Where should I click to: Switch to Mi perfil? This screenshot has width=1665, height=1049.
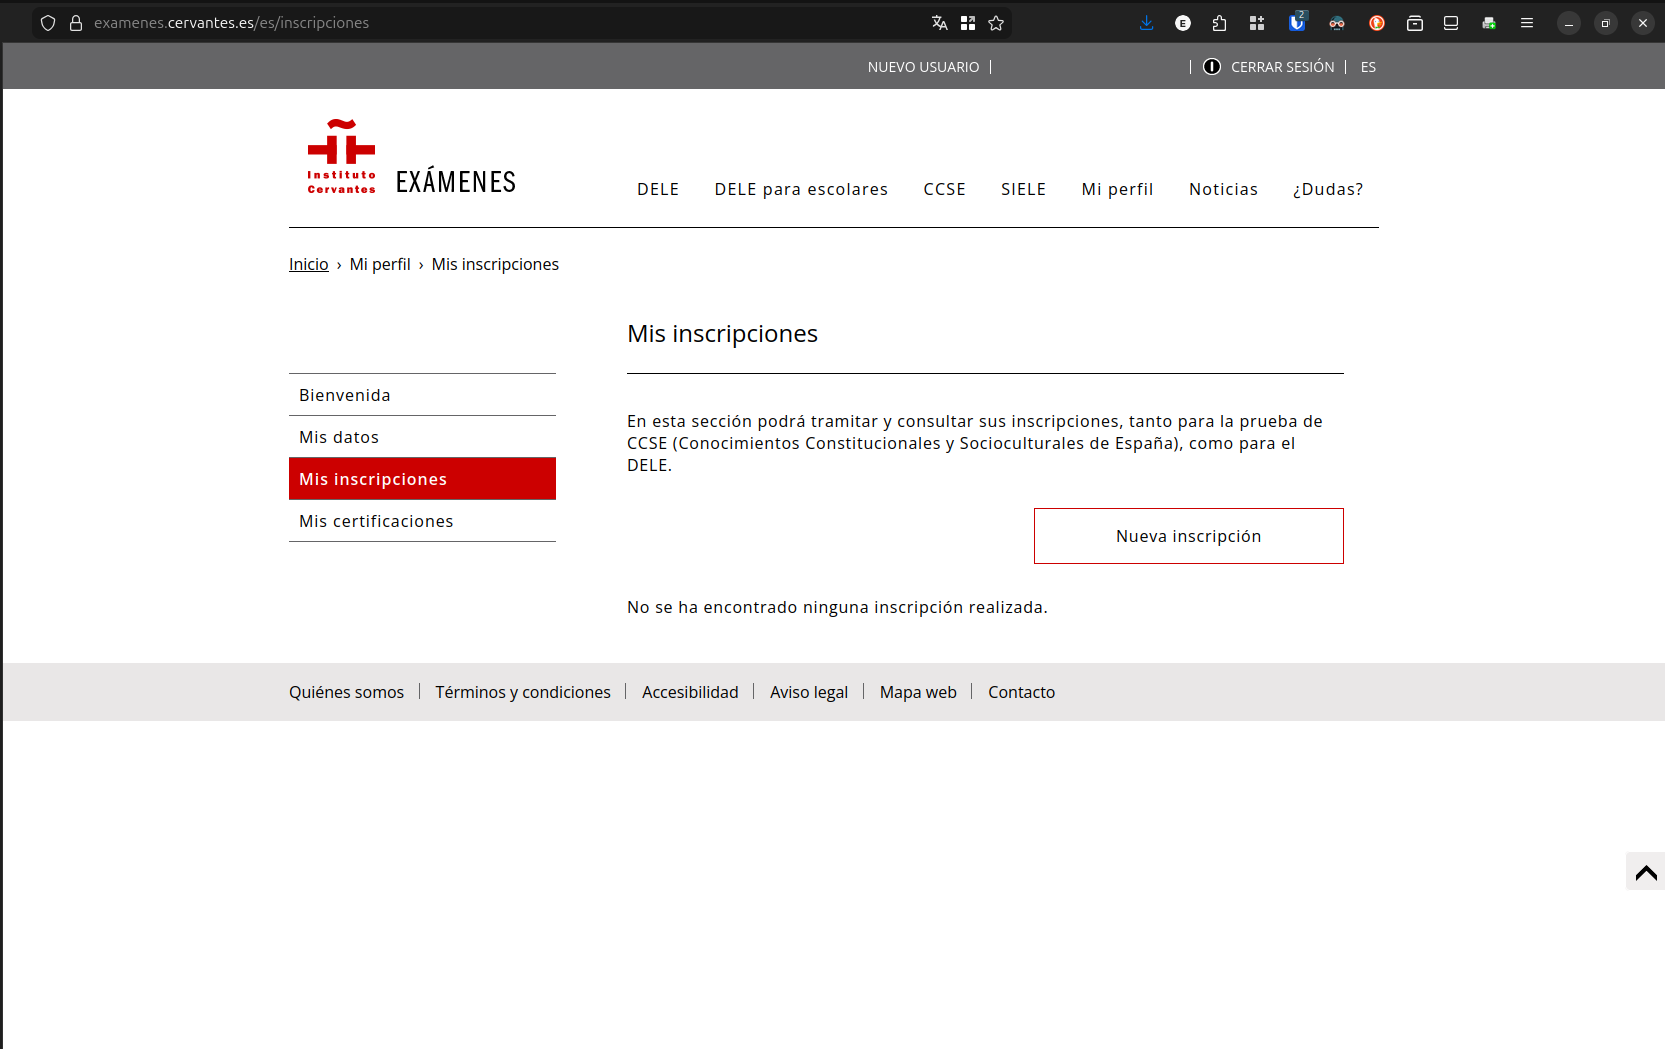1117,189
